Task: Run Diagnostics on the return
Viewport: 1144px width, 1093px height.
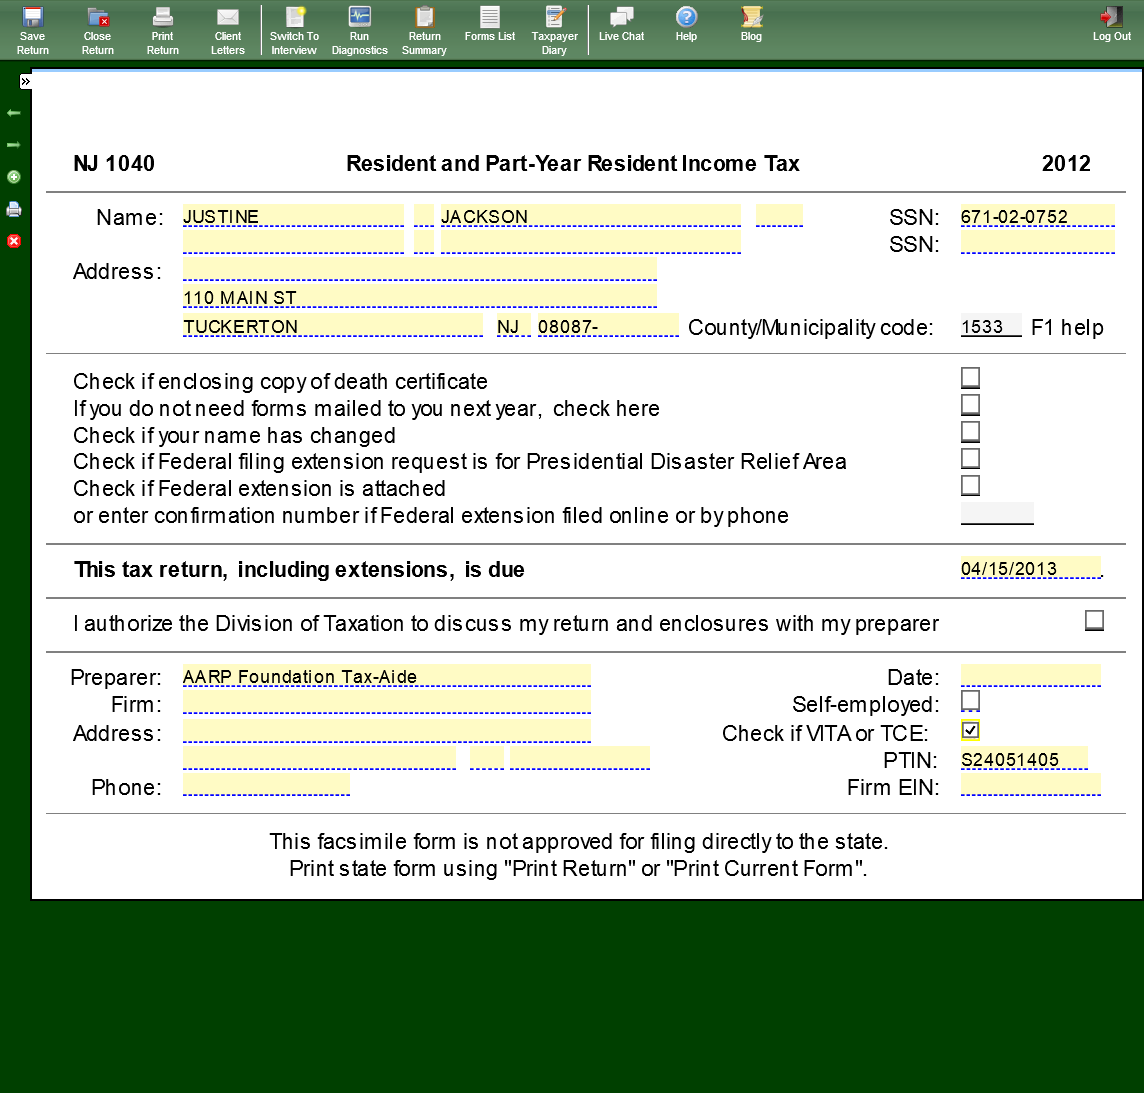Action: (x=359, y=30)
